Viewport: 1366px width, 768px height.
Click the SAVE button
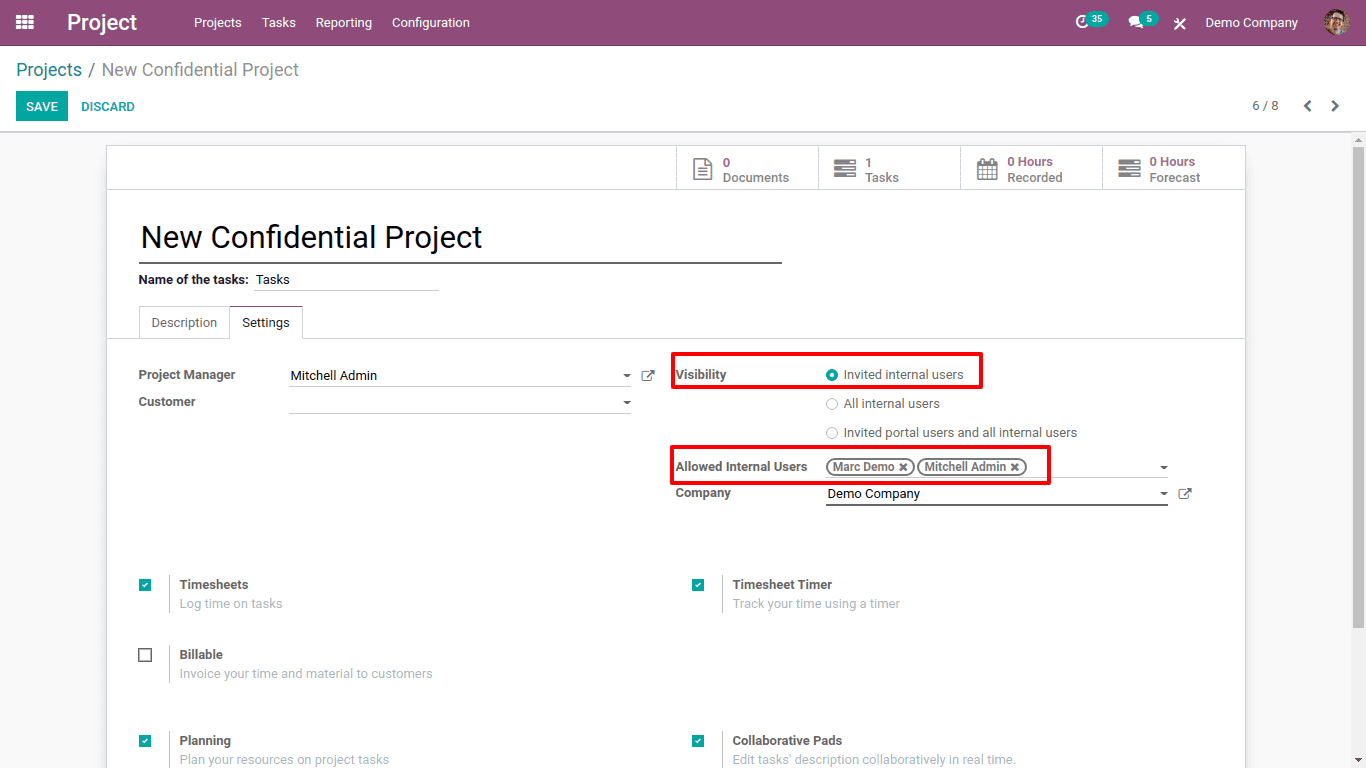(42, 106)
